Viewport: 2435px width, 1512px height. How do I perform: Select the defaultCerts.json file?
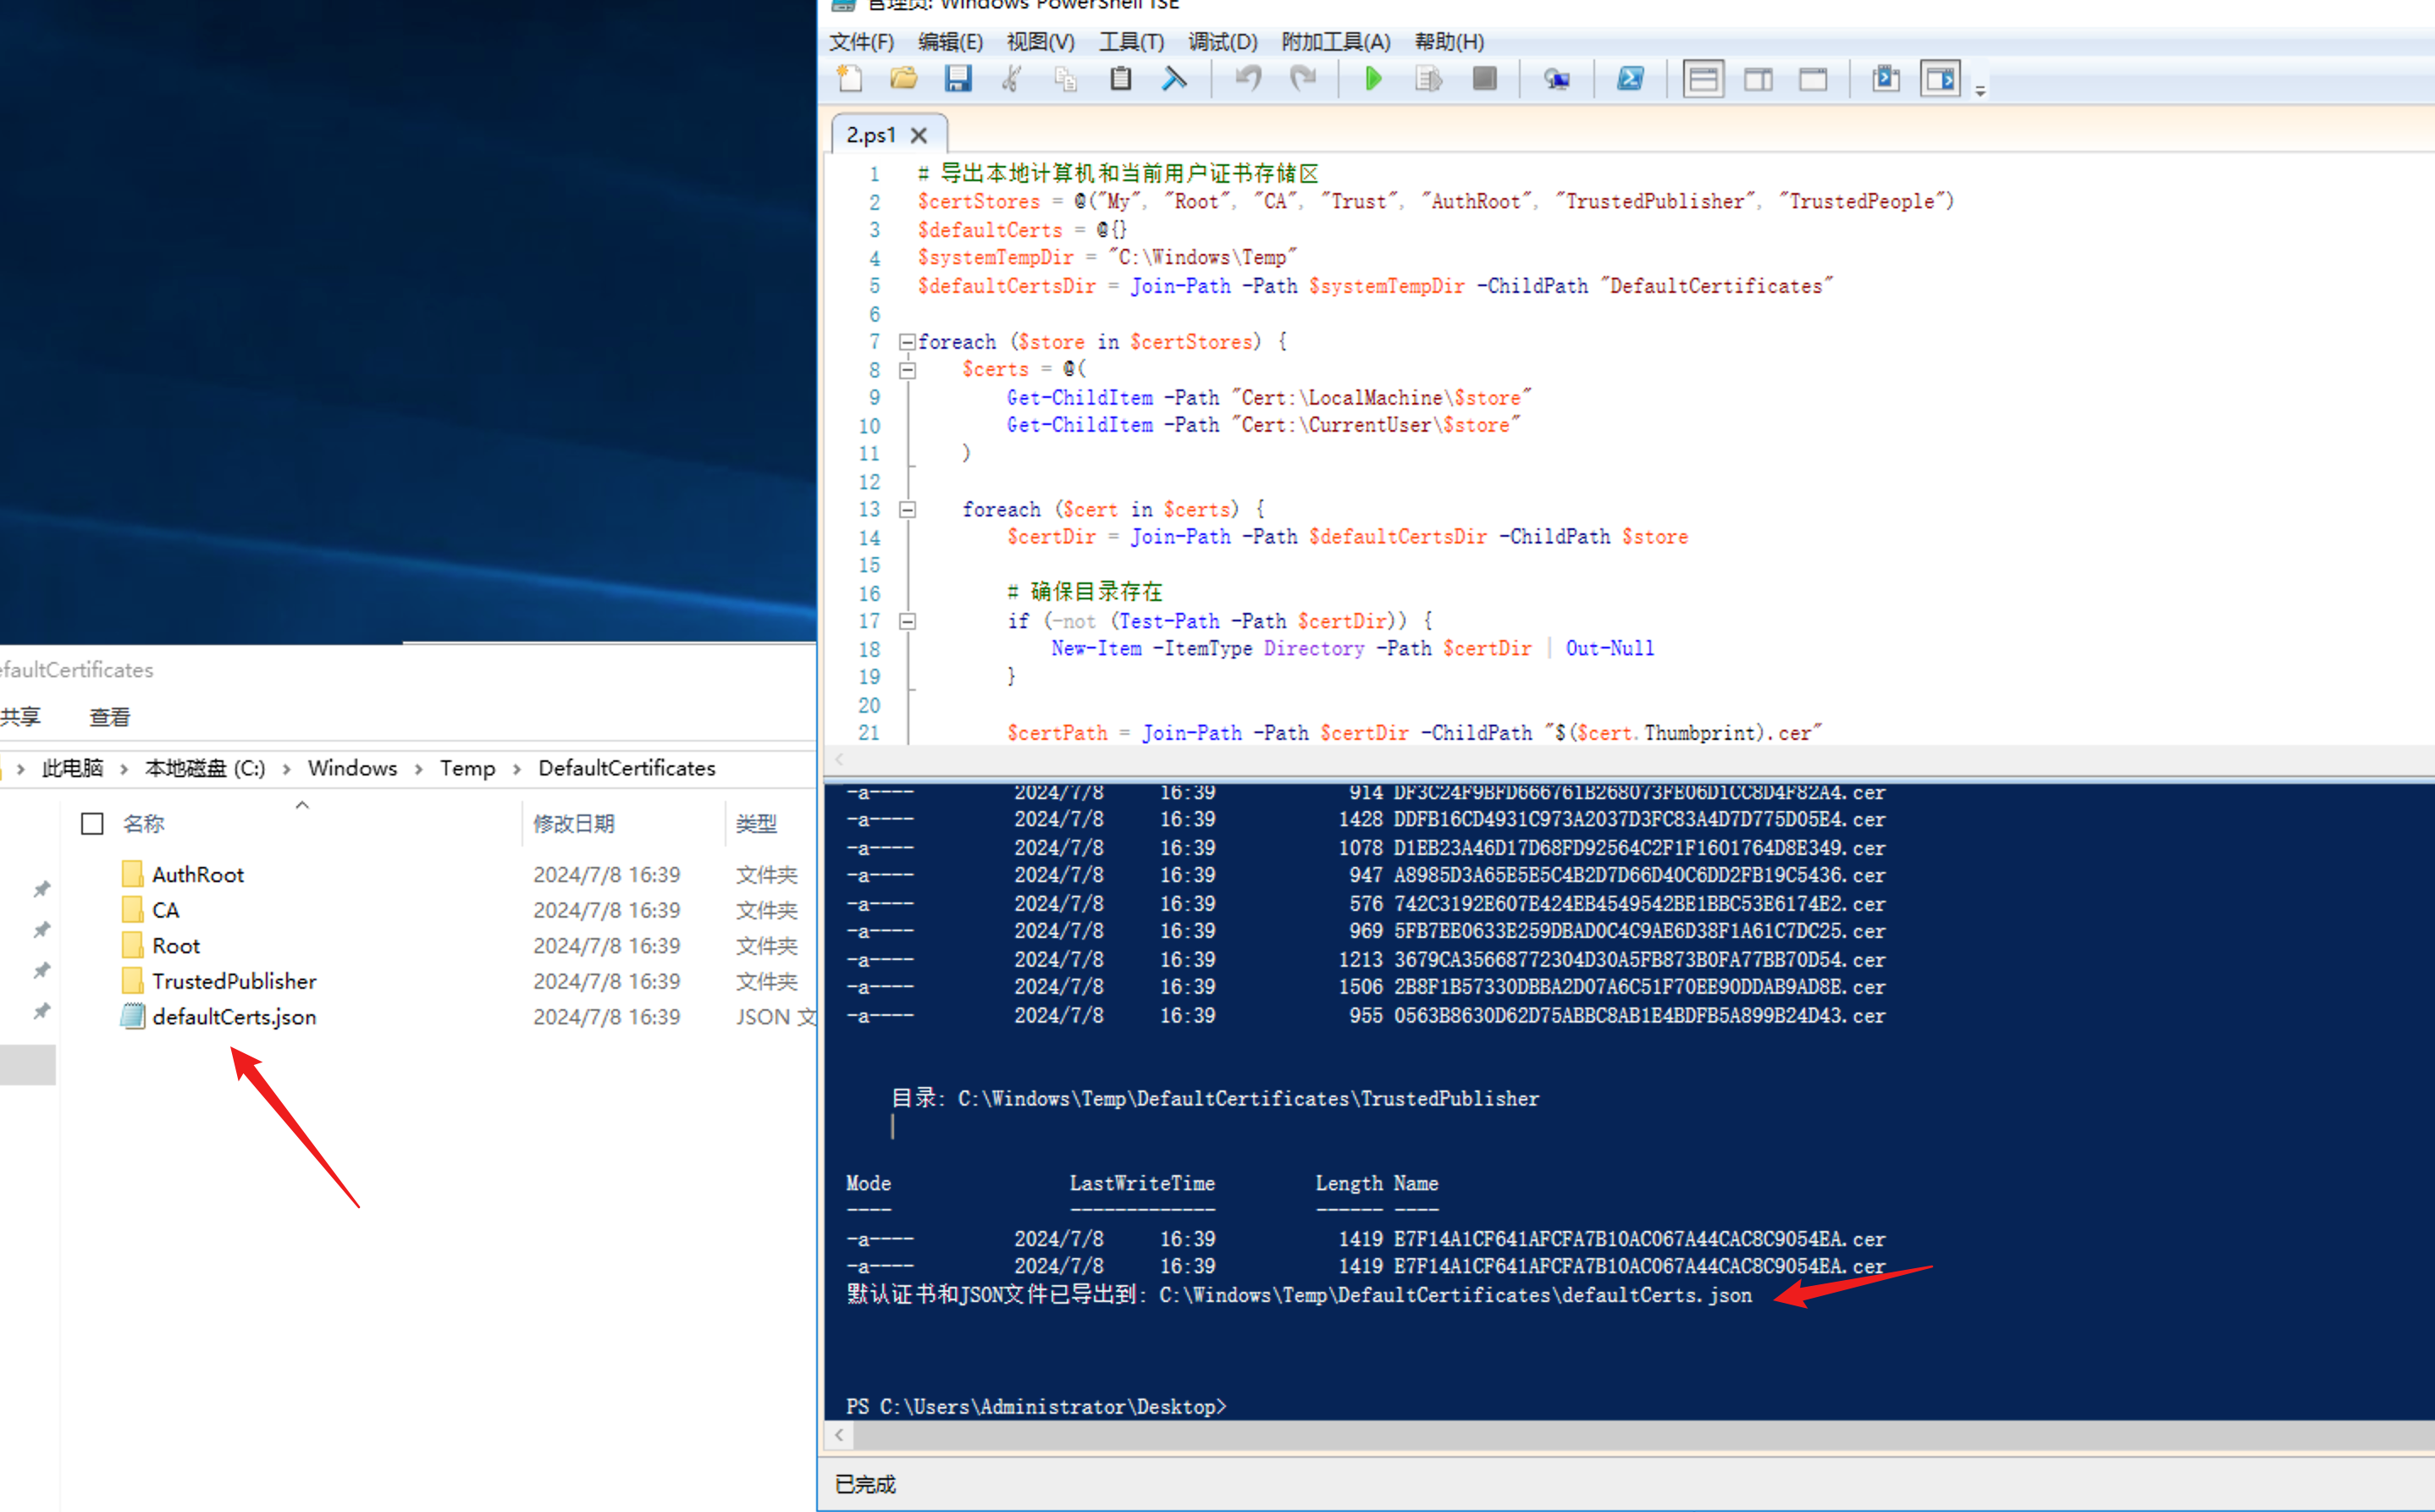tap(234, 1017)
